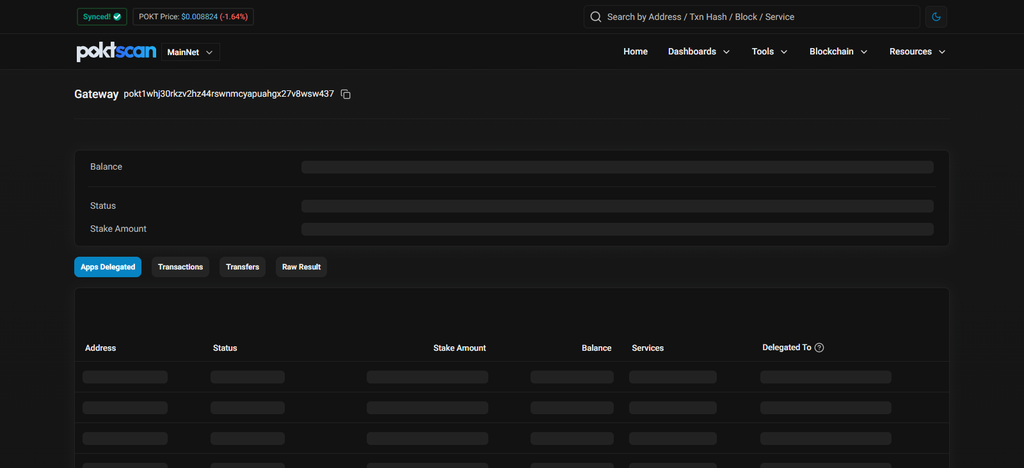The height and width of the screenshot is (468, 1024).
Task: Click the gateway address text
Action: click(x=229, y=95)
